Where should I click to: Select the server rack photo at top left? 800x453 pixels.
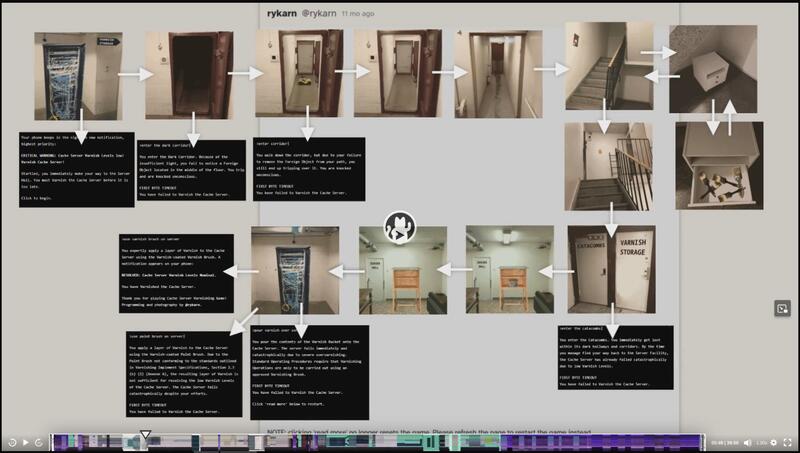coord(77,77)
